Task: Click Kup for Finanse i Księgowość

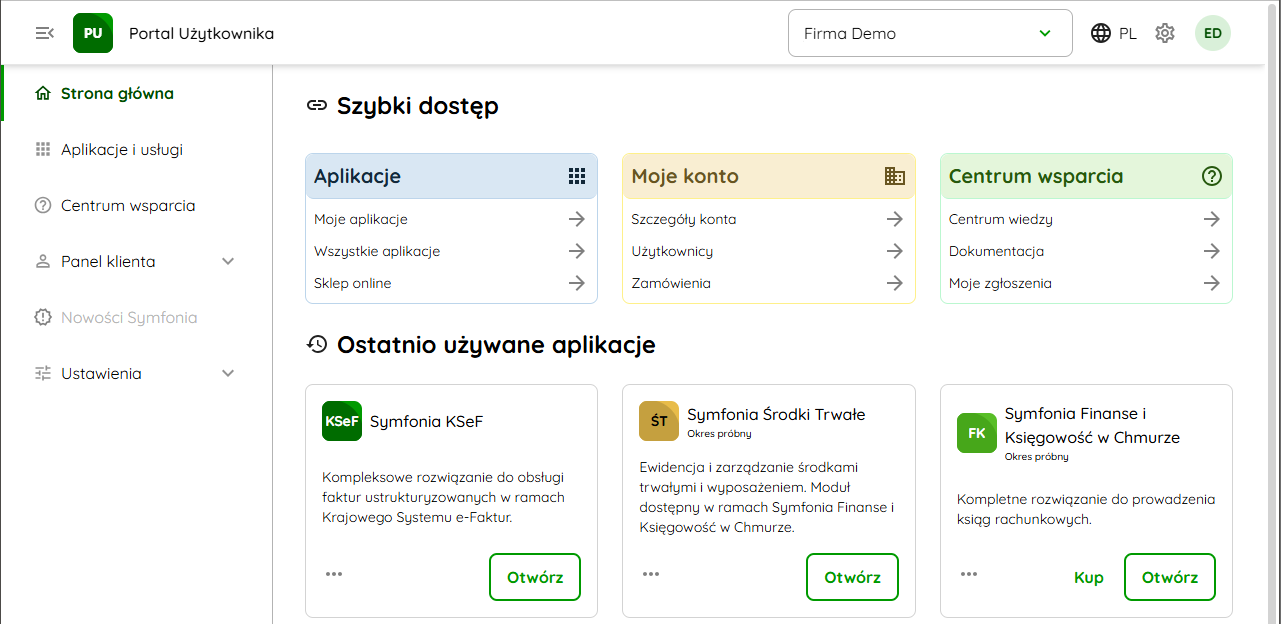Action: tap(1088, 577)
